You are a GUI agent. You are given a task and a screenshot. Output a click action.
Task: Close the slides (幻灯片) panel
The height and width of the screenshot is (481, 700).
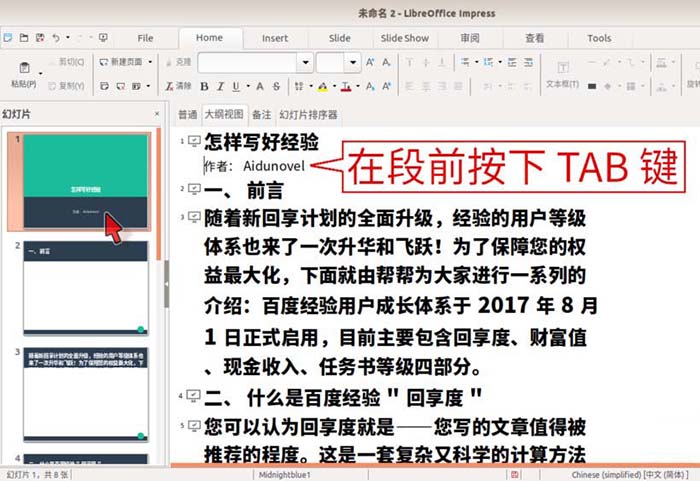pyautogui.click(x=157, y=114)
